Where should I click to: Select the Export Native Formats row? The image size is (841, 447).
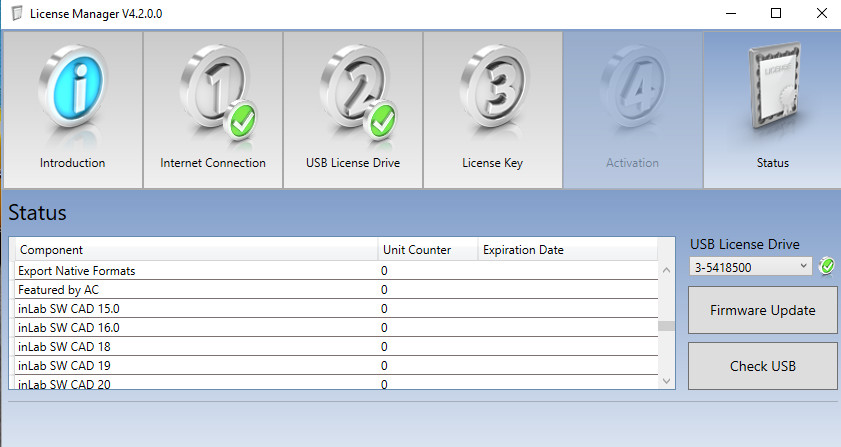pyautogui.click(x=336, y=270)
